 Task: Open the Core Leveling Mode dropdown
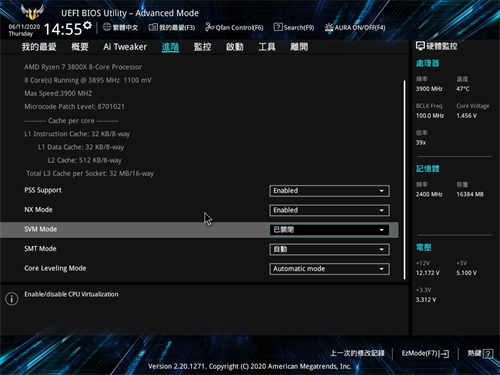pyautogui.click(x=329, y=269)
